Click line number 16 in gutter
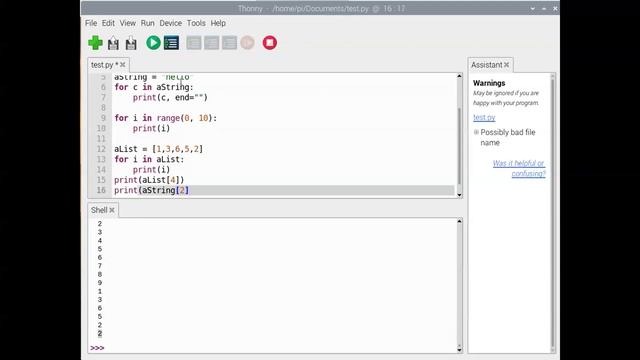Screen dimensions: 640x360 (x=101, y=190)
